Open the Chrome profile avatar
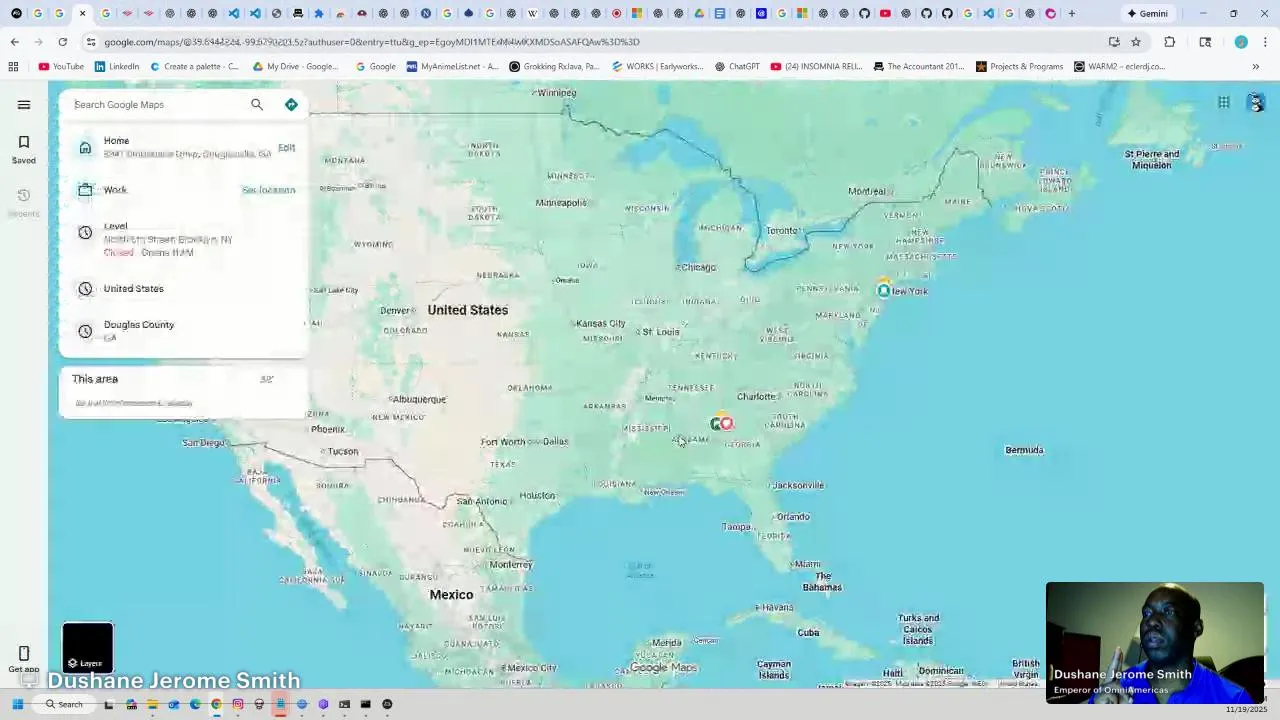Viewport: 1280px width, 720px height. tap(1241, 42)
